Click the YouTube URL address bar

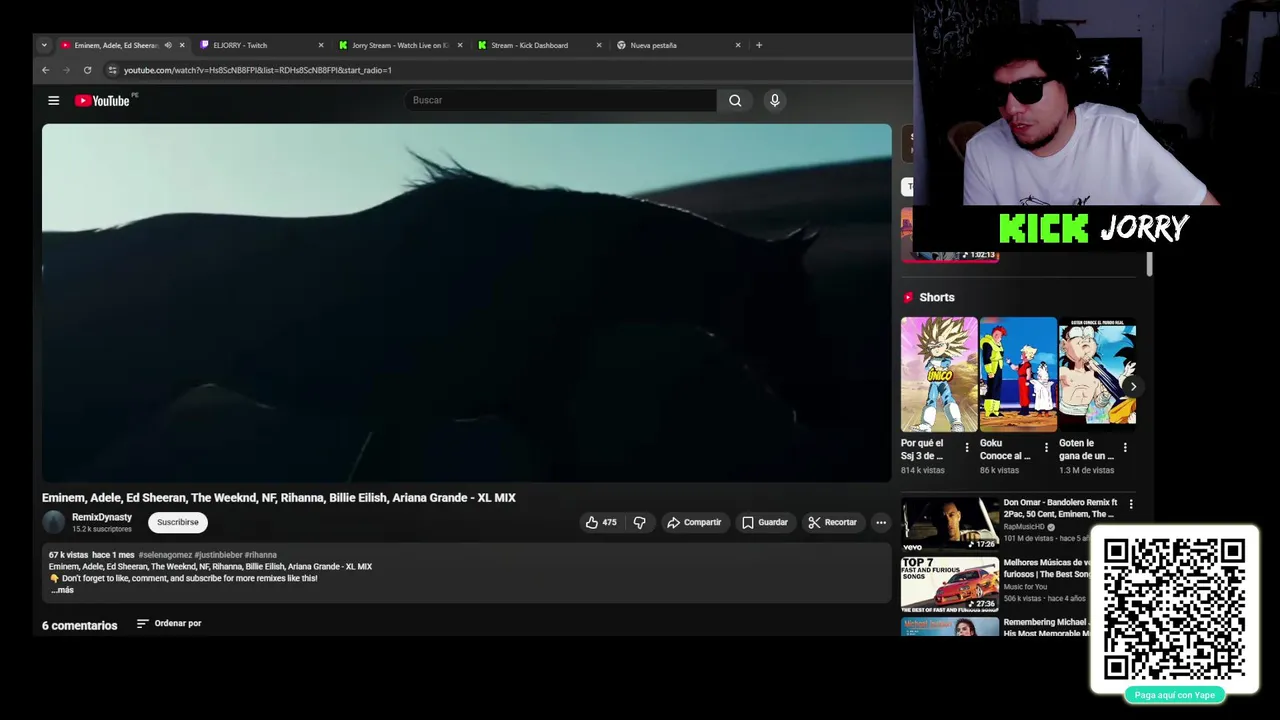(x=258, y=70)
